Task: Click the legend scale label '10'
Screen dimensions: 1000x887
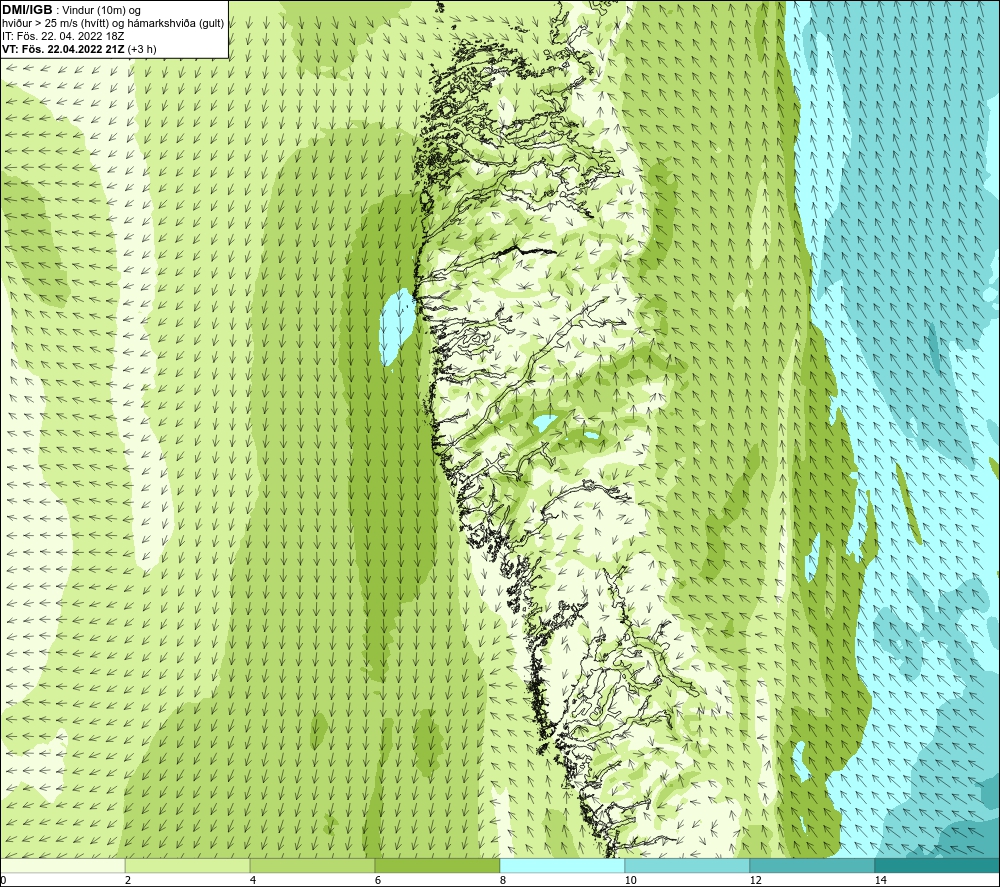Action: click(630, 881)
